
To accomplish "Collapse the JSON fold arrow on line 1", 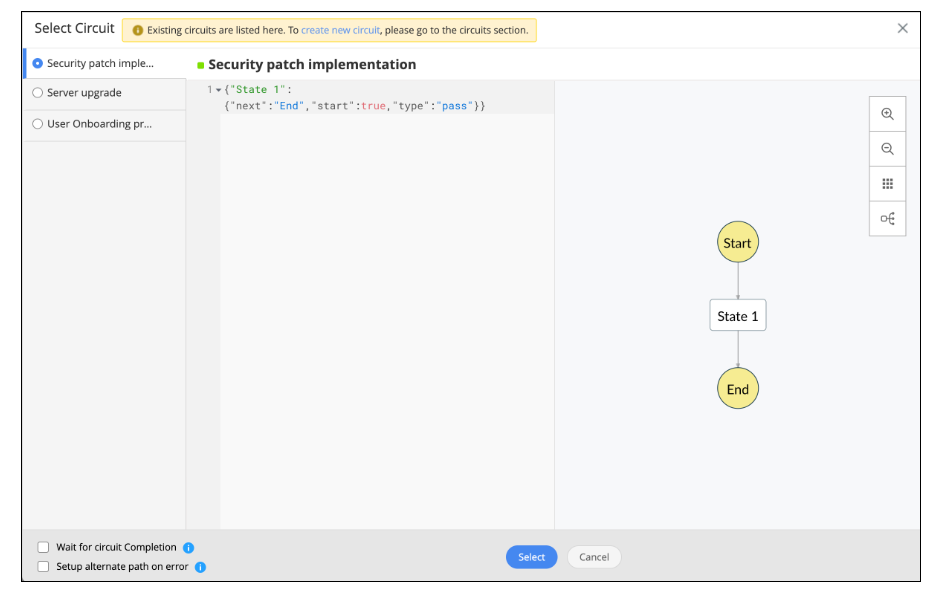I will pos(218,90).
